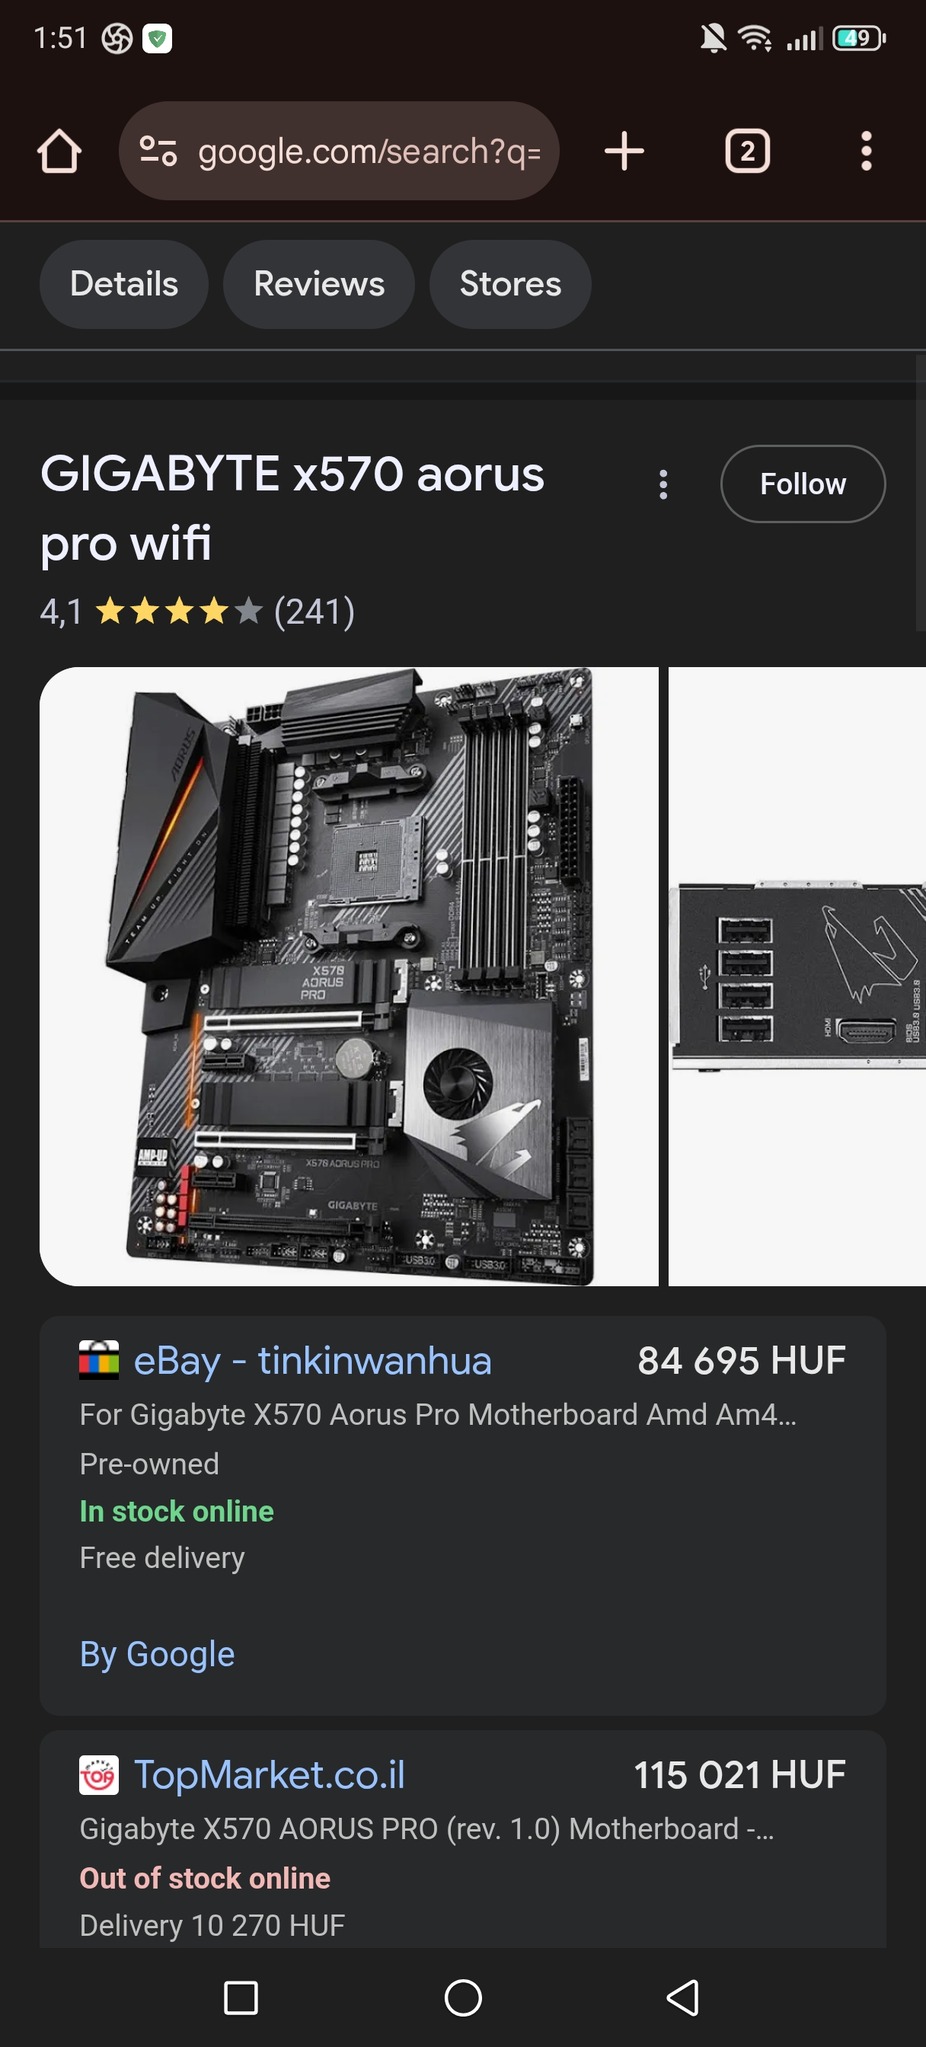
Task: Tap the browser home icon
Action: point(59,152)
